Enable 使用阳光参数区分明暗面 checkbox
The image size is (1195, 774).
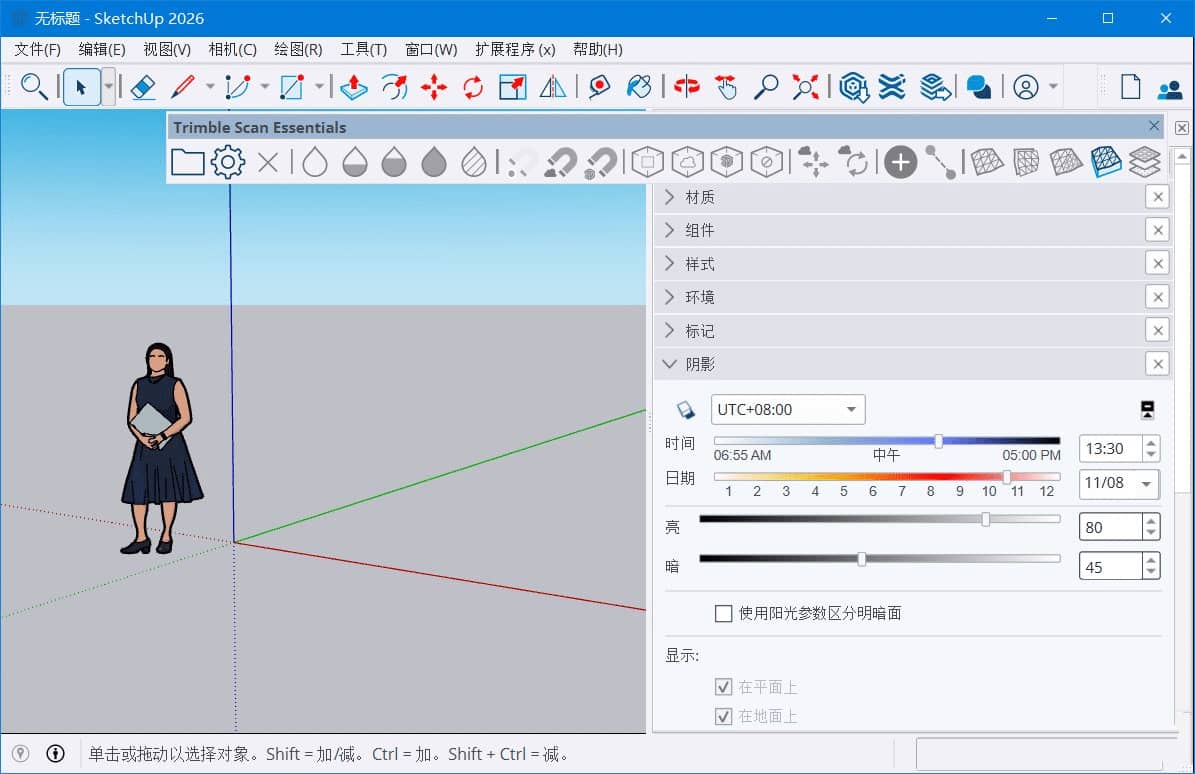coord(724,613)
